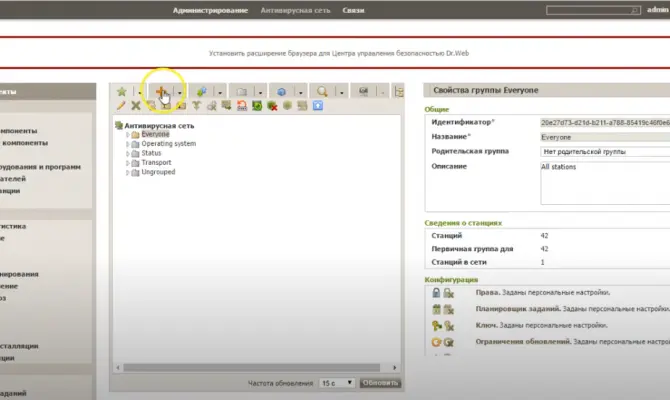Remove personal Ключ settings icon
The width and height of the screenshot is (670, 400).
point(449,326)
